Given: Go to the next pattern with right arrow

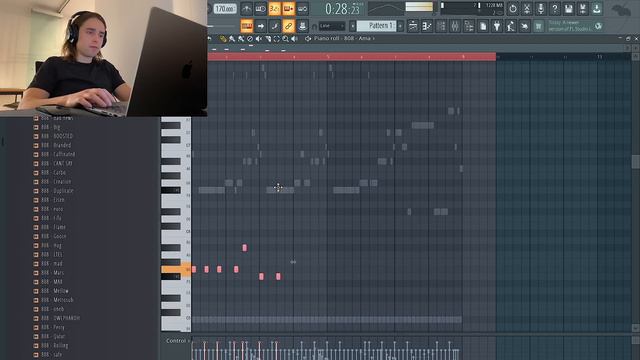Looking at the screenshot, I should click(400, 26).
